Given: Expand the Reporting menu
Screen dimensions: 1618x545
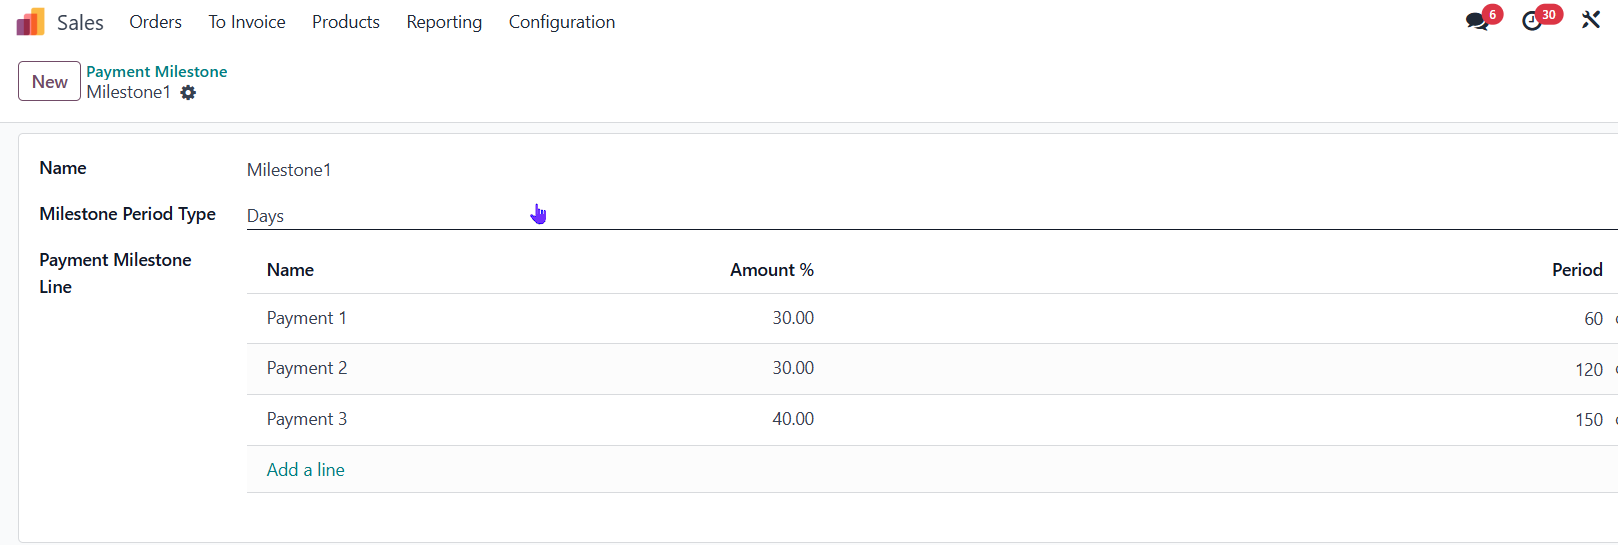Looking at the screenshot, I should pos(444,22).
